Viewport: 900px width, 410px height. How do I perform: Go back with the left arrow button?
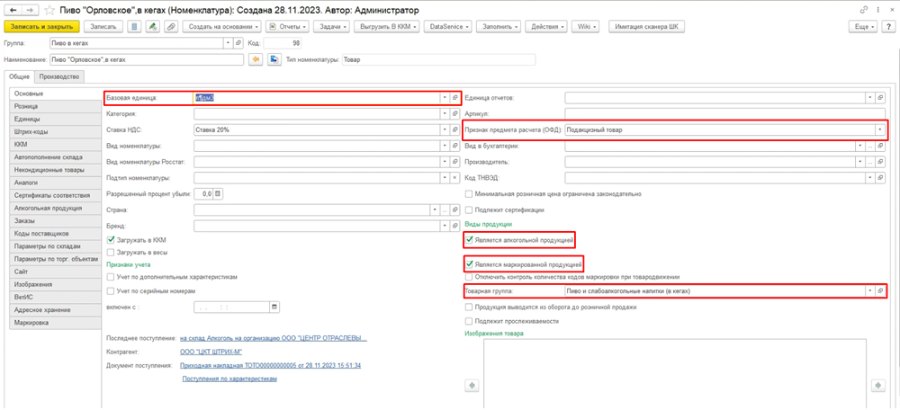13,10
